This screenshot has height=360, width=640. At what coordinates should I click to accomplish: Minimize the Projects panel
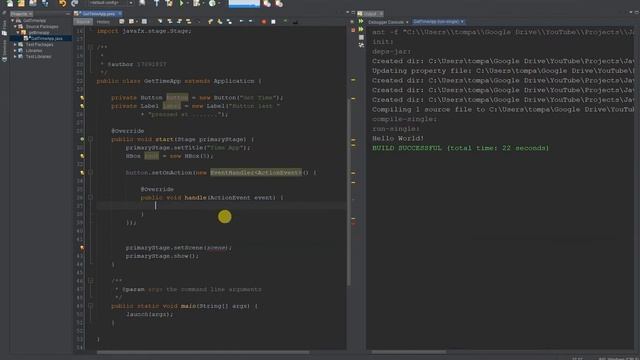tap(68, 13)
